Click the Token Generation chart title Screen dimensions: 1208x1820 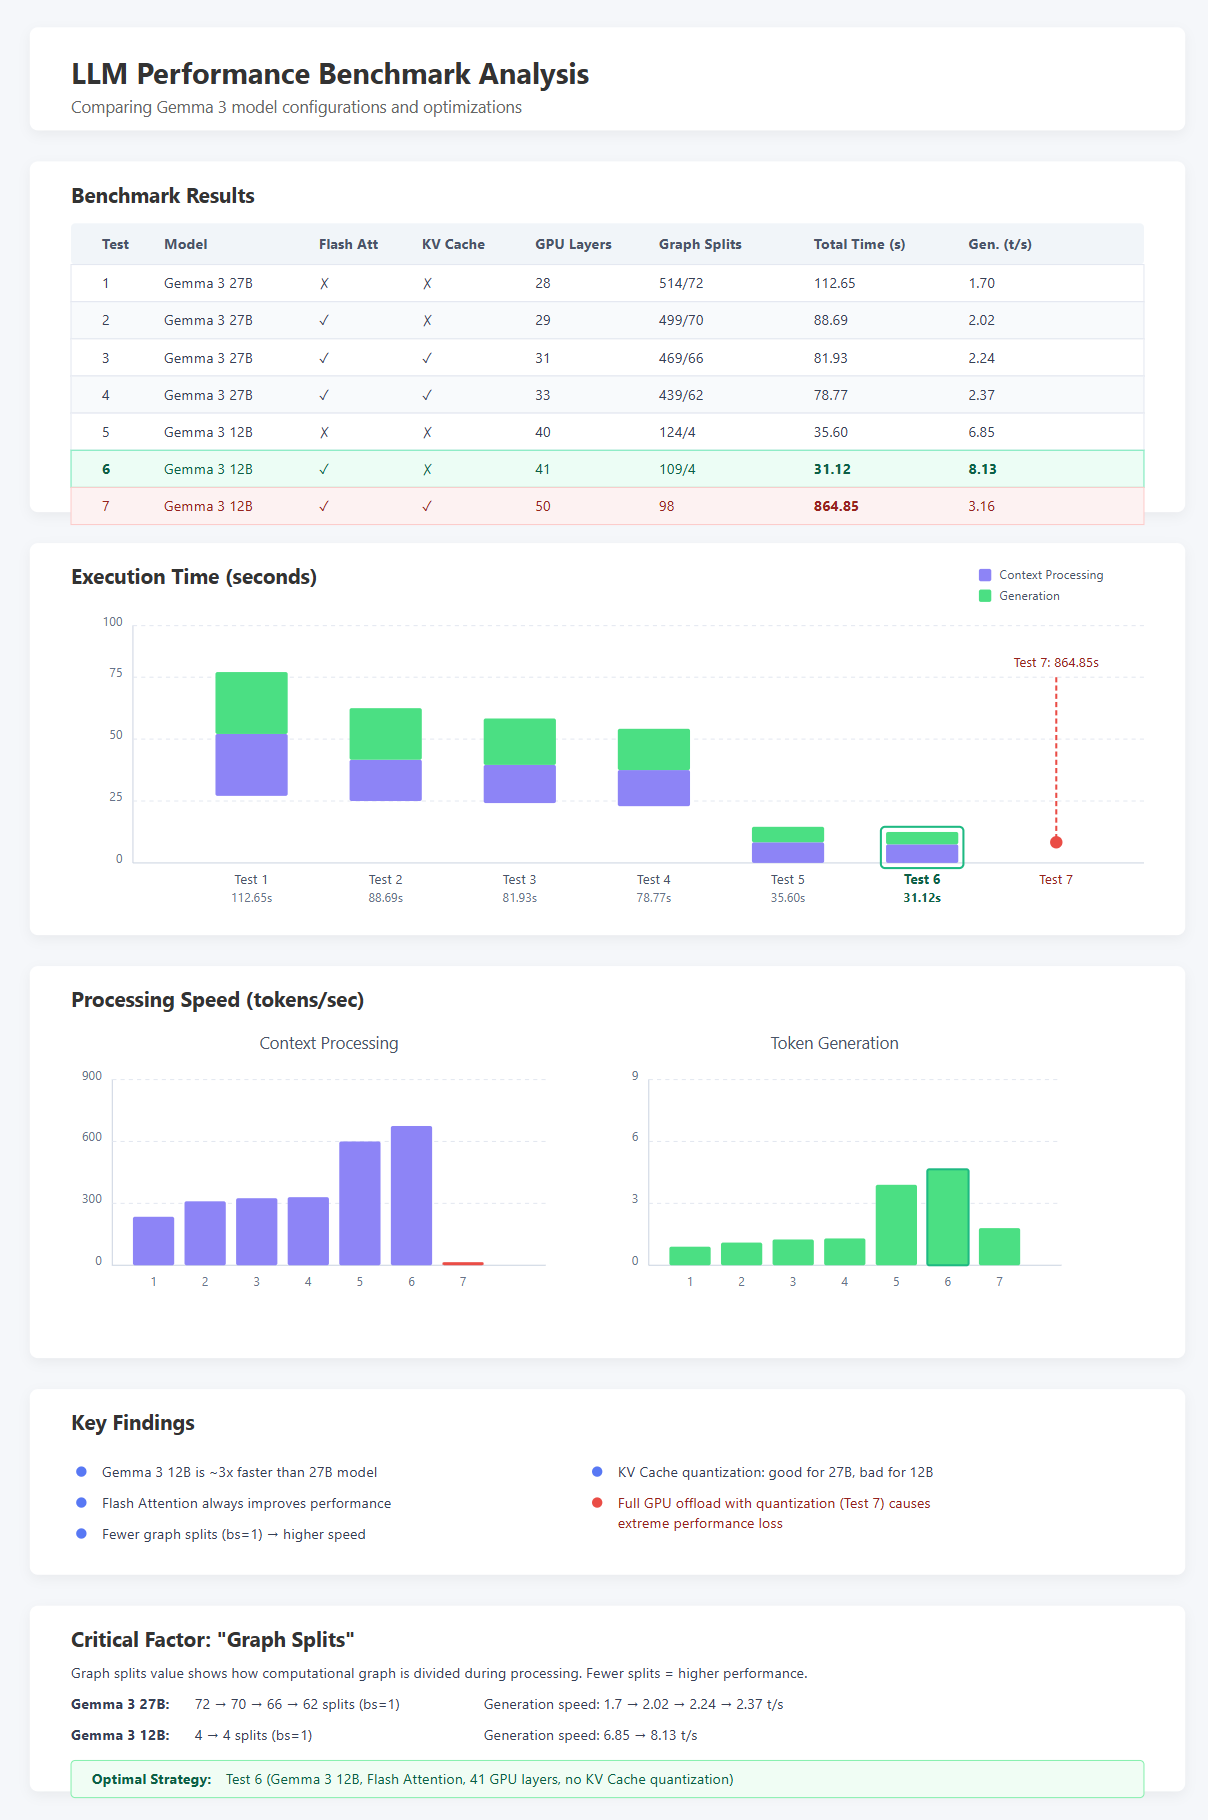(x=835, y=1043)
